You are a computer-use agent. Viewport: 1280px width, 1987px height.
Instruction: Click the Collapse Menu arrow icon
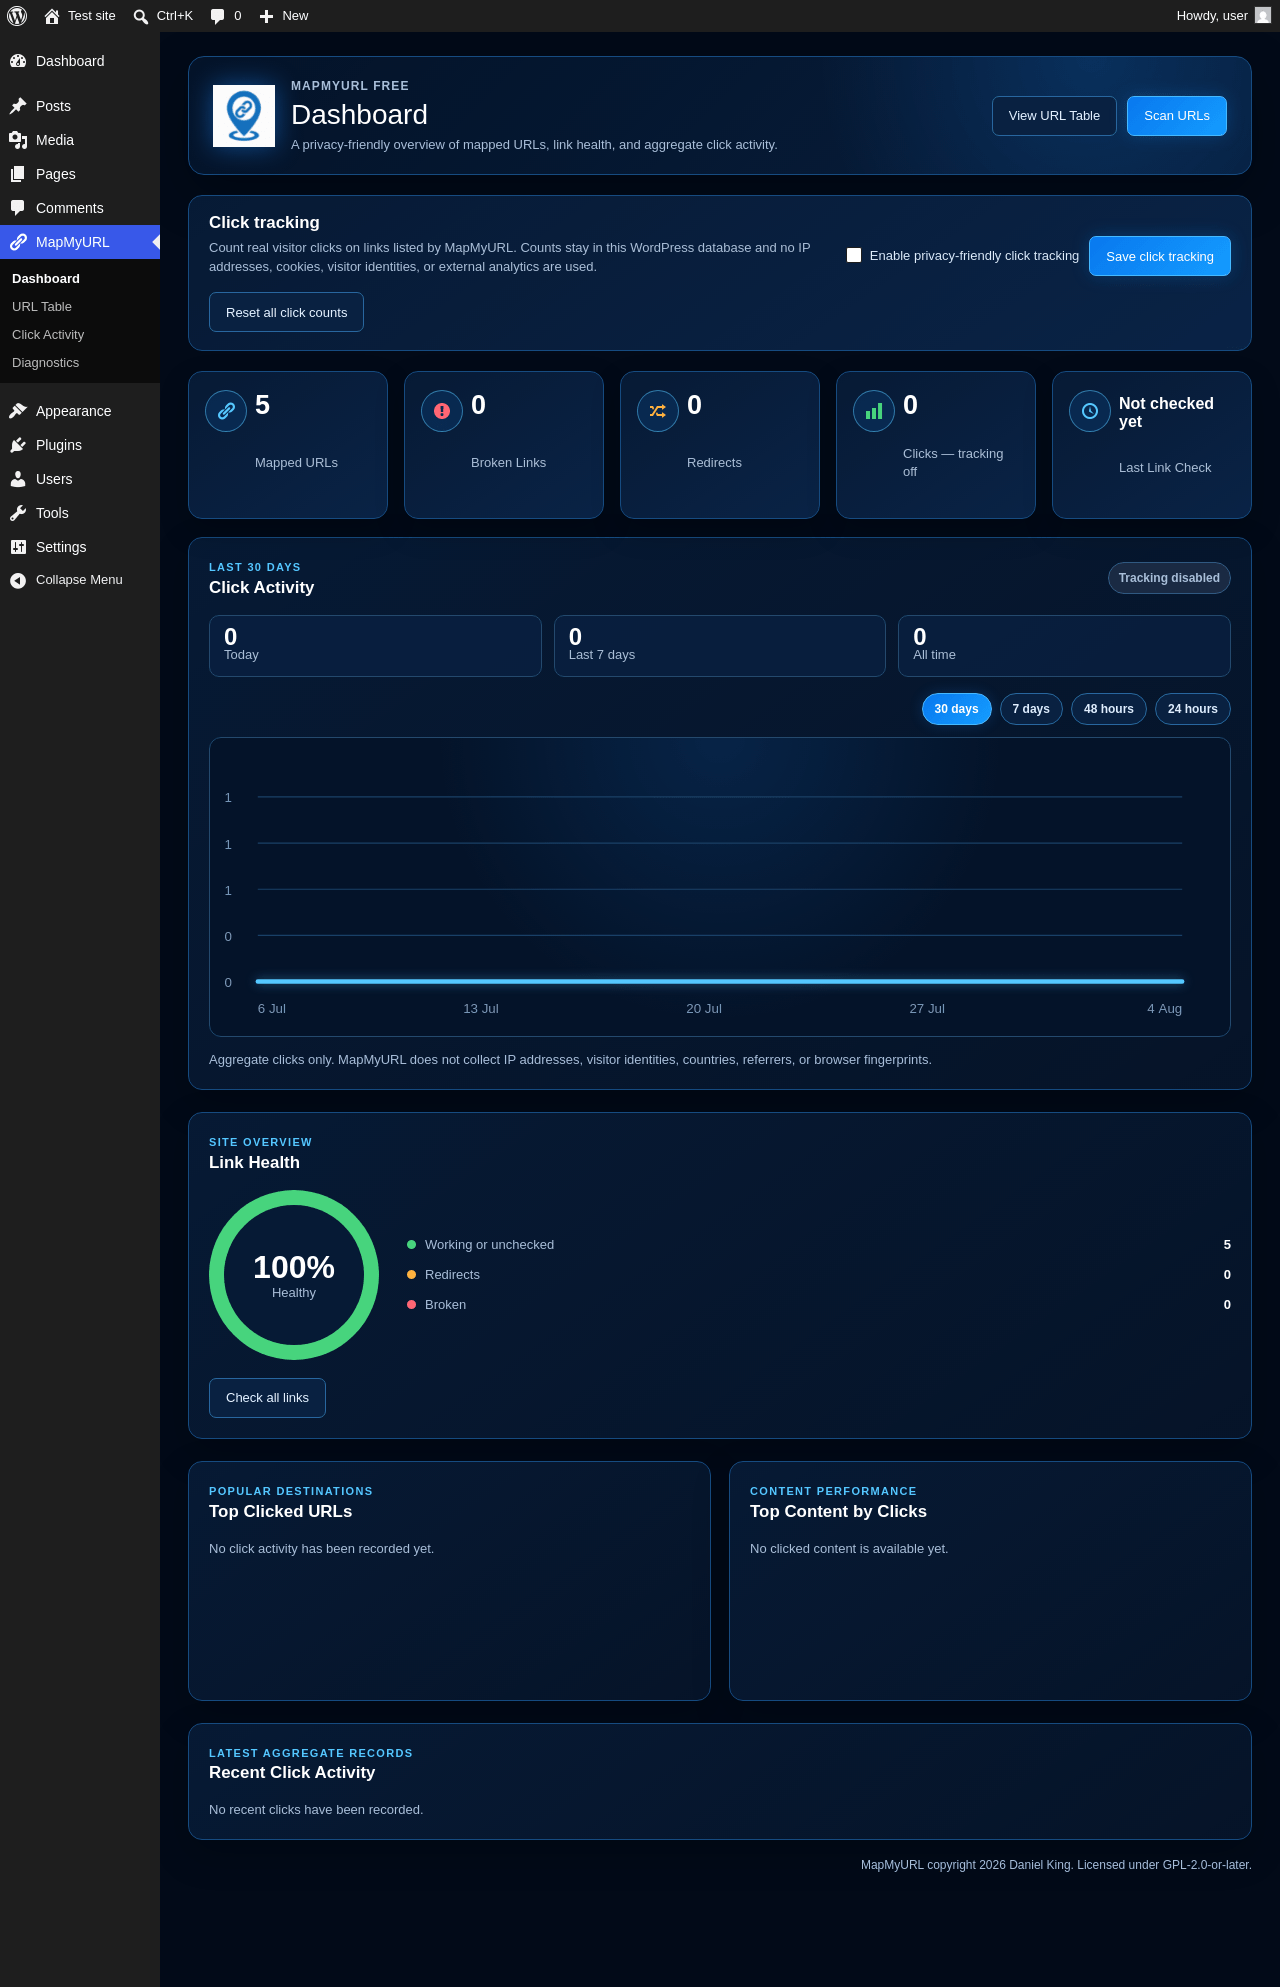click(18, 580)
